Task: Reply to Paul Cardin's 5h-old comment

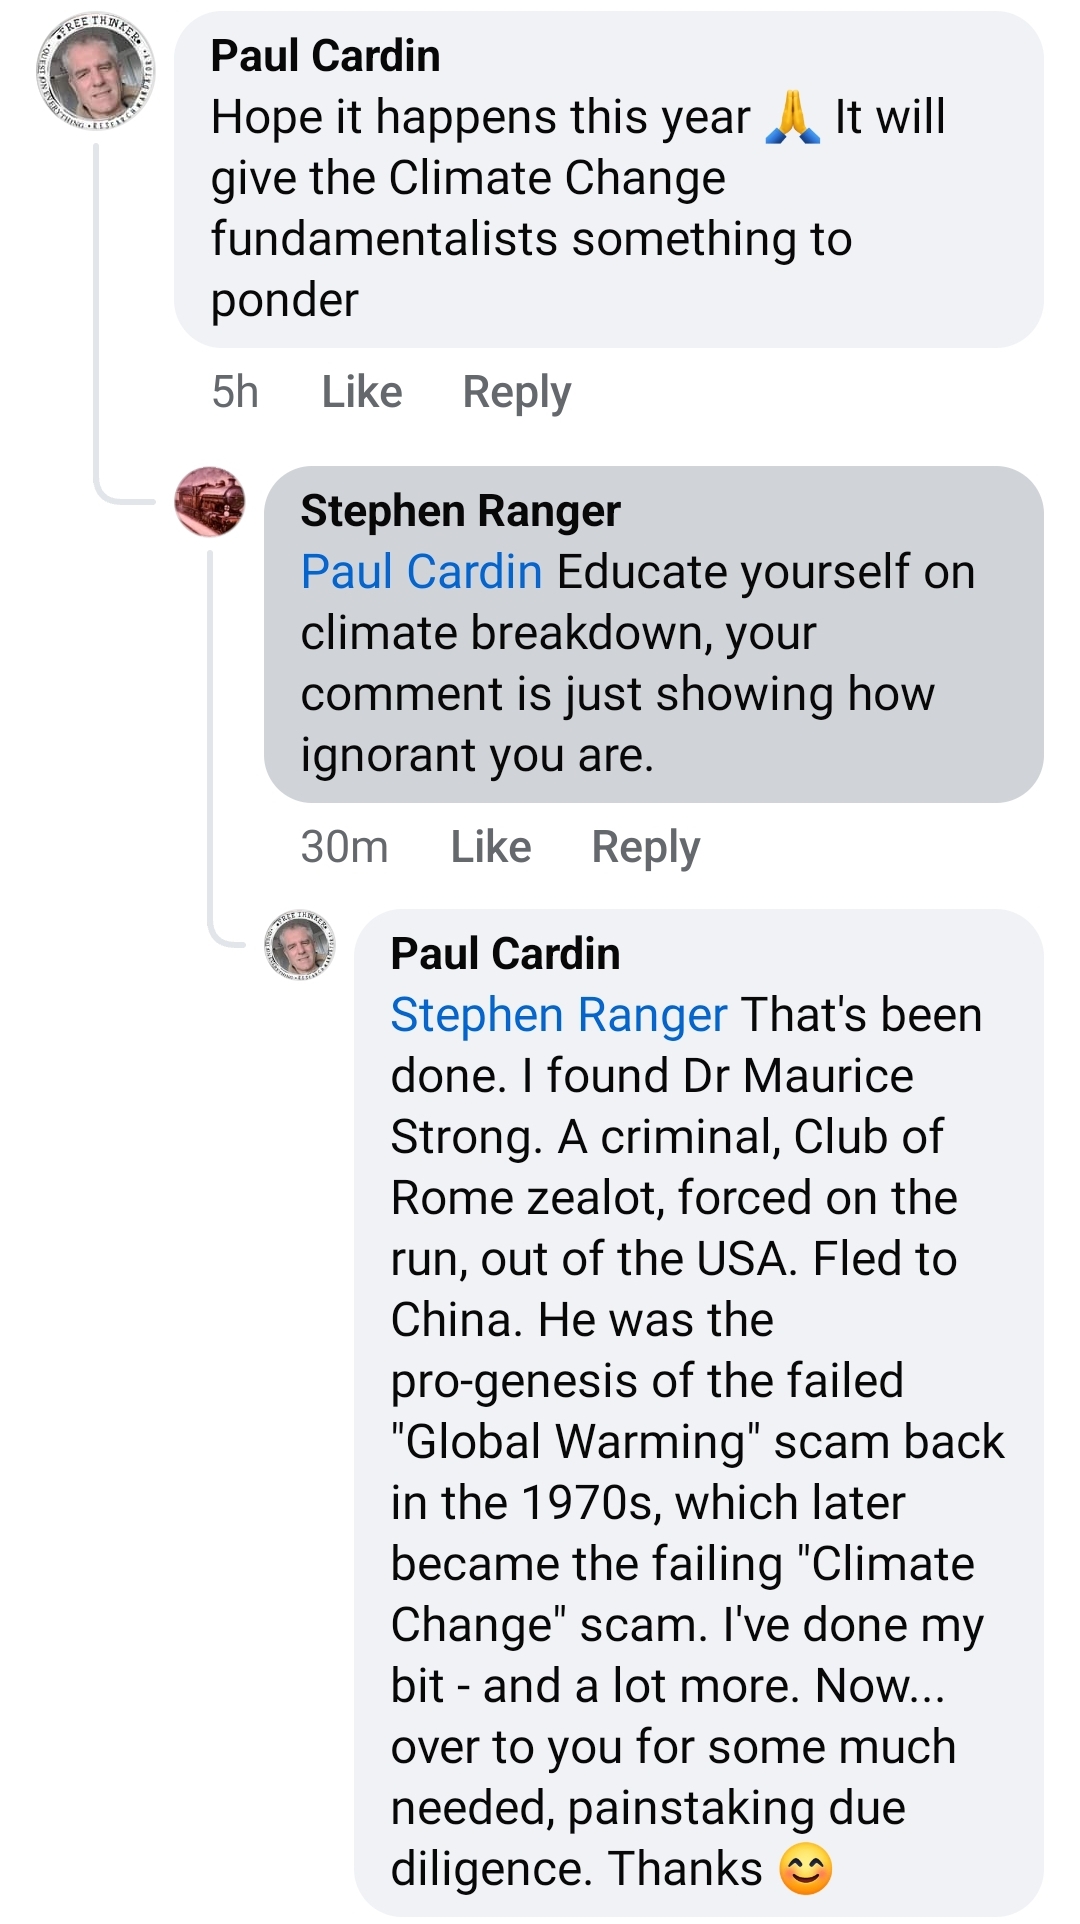Action: (x=516, y=392)
